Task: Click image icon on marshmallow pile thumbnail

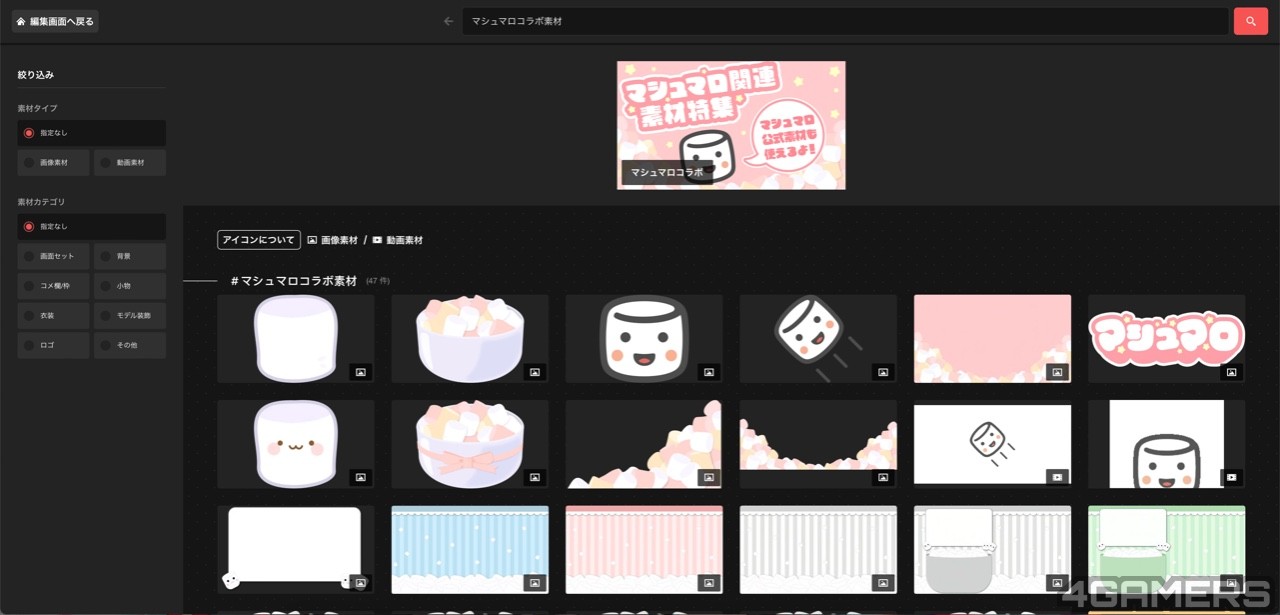Action: tap(709, 478)
